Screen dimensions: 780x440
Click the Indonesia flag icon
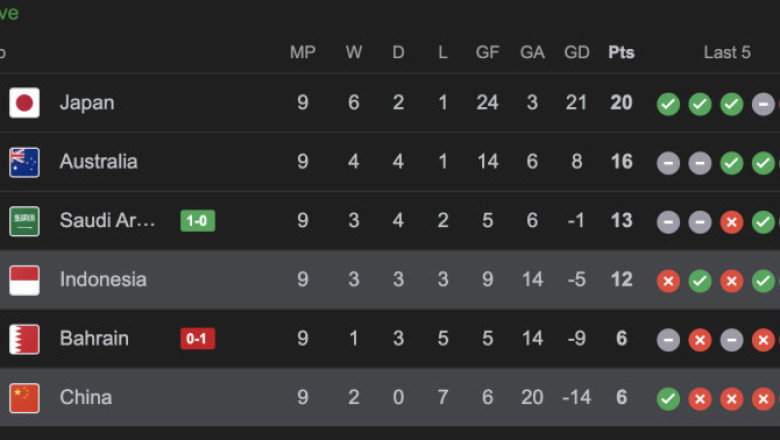pyautogui.click(x=24, y=280)
